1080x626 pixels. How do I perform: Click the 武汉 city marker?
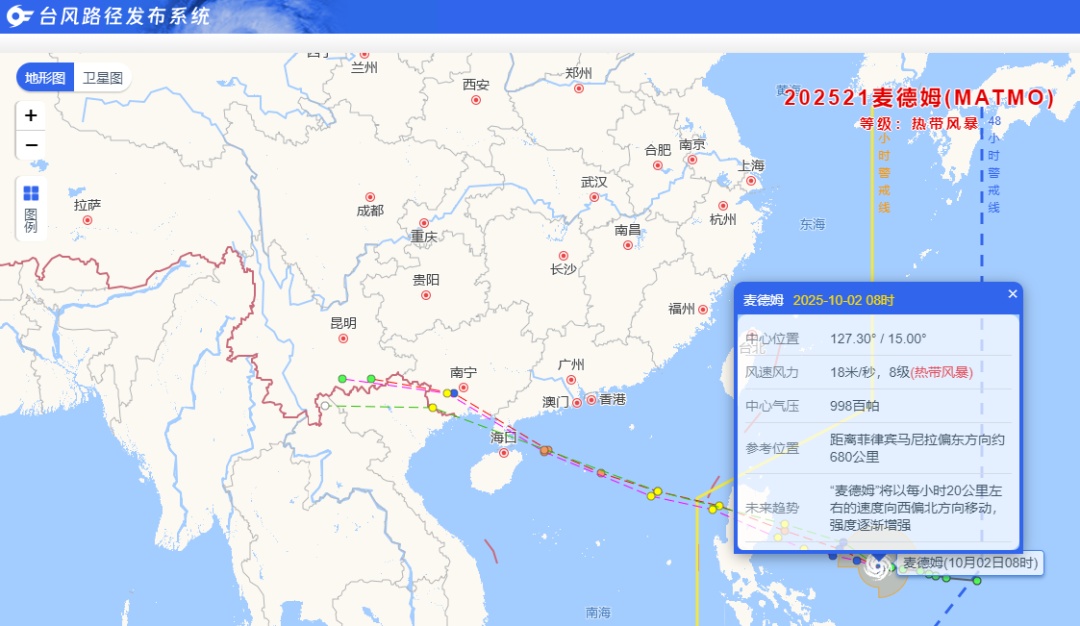pos(594,197)
